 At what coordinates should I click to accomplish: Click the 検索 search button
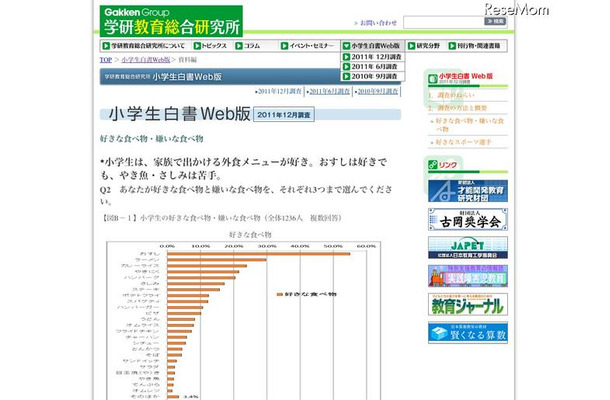pyautogui.click(x=495, y=21)
